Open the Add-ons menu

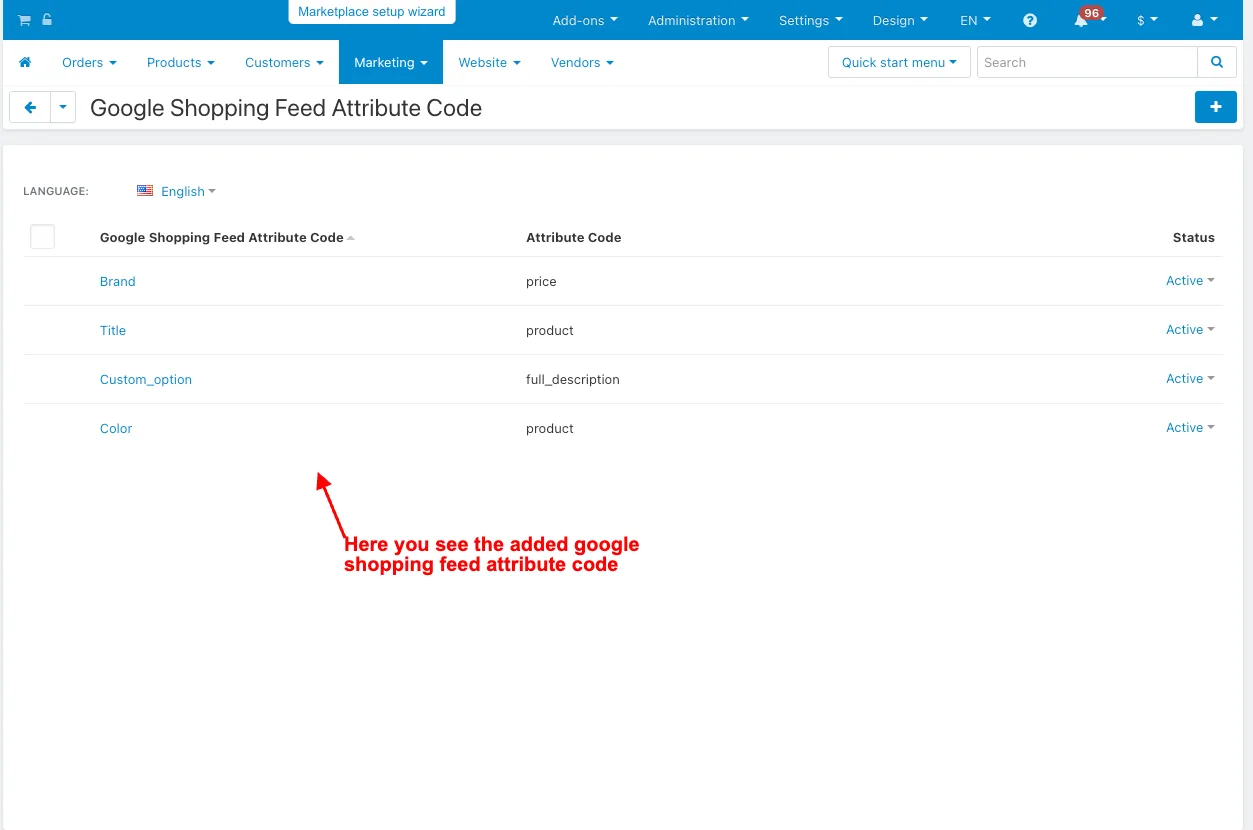(585, 20)
